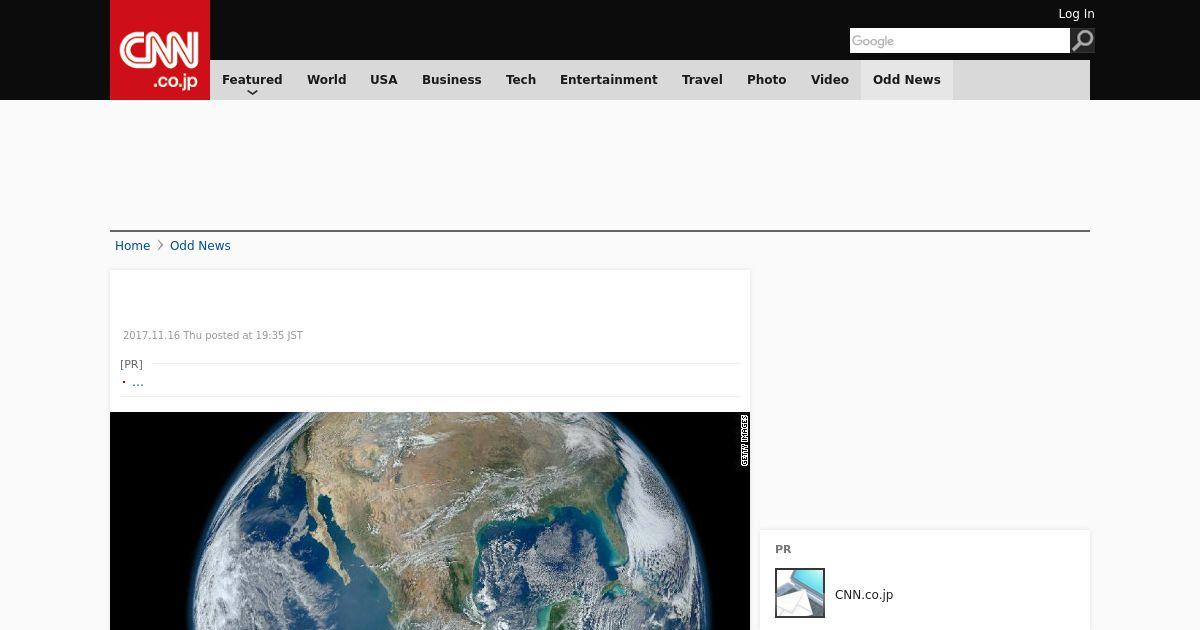Click the article timestamp text '2017.11.16 Thu posted at 19:35 JST'
The height and width of the screenshot is (630, 1200).
(x=213, y=336)
